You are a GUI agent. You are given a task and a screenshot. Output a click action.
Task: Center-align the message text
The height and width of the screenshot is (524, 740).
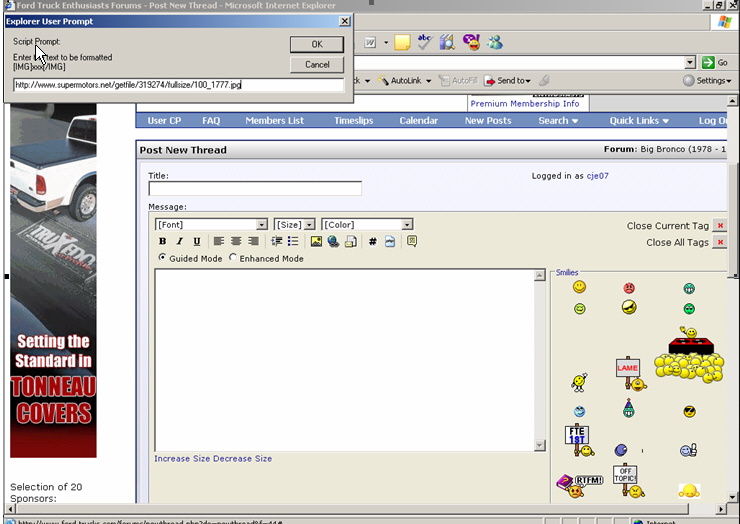[236, 241]
